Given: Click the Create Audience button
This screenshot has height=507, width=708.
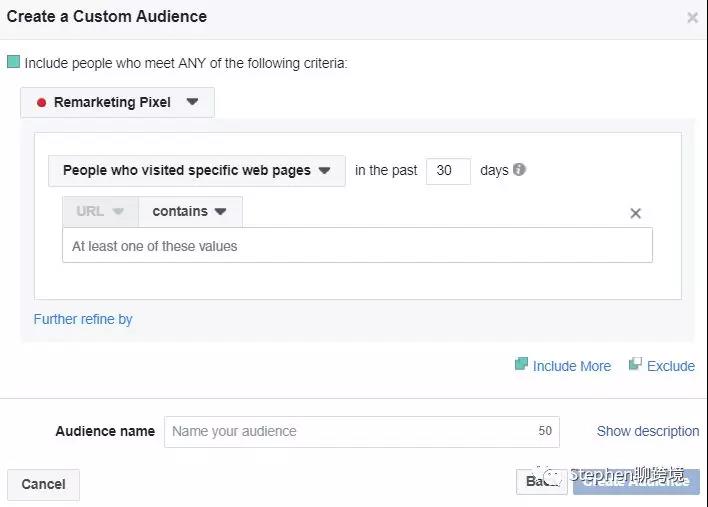Looking at the screenshot, I should point(636,482).
